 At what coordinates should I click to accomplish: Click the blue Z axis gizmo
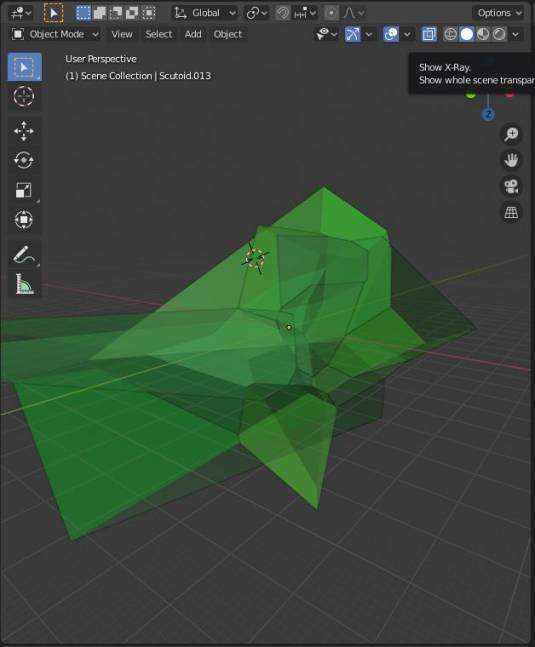click(488, 114)
